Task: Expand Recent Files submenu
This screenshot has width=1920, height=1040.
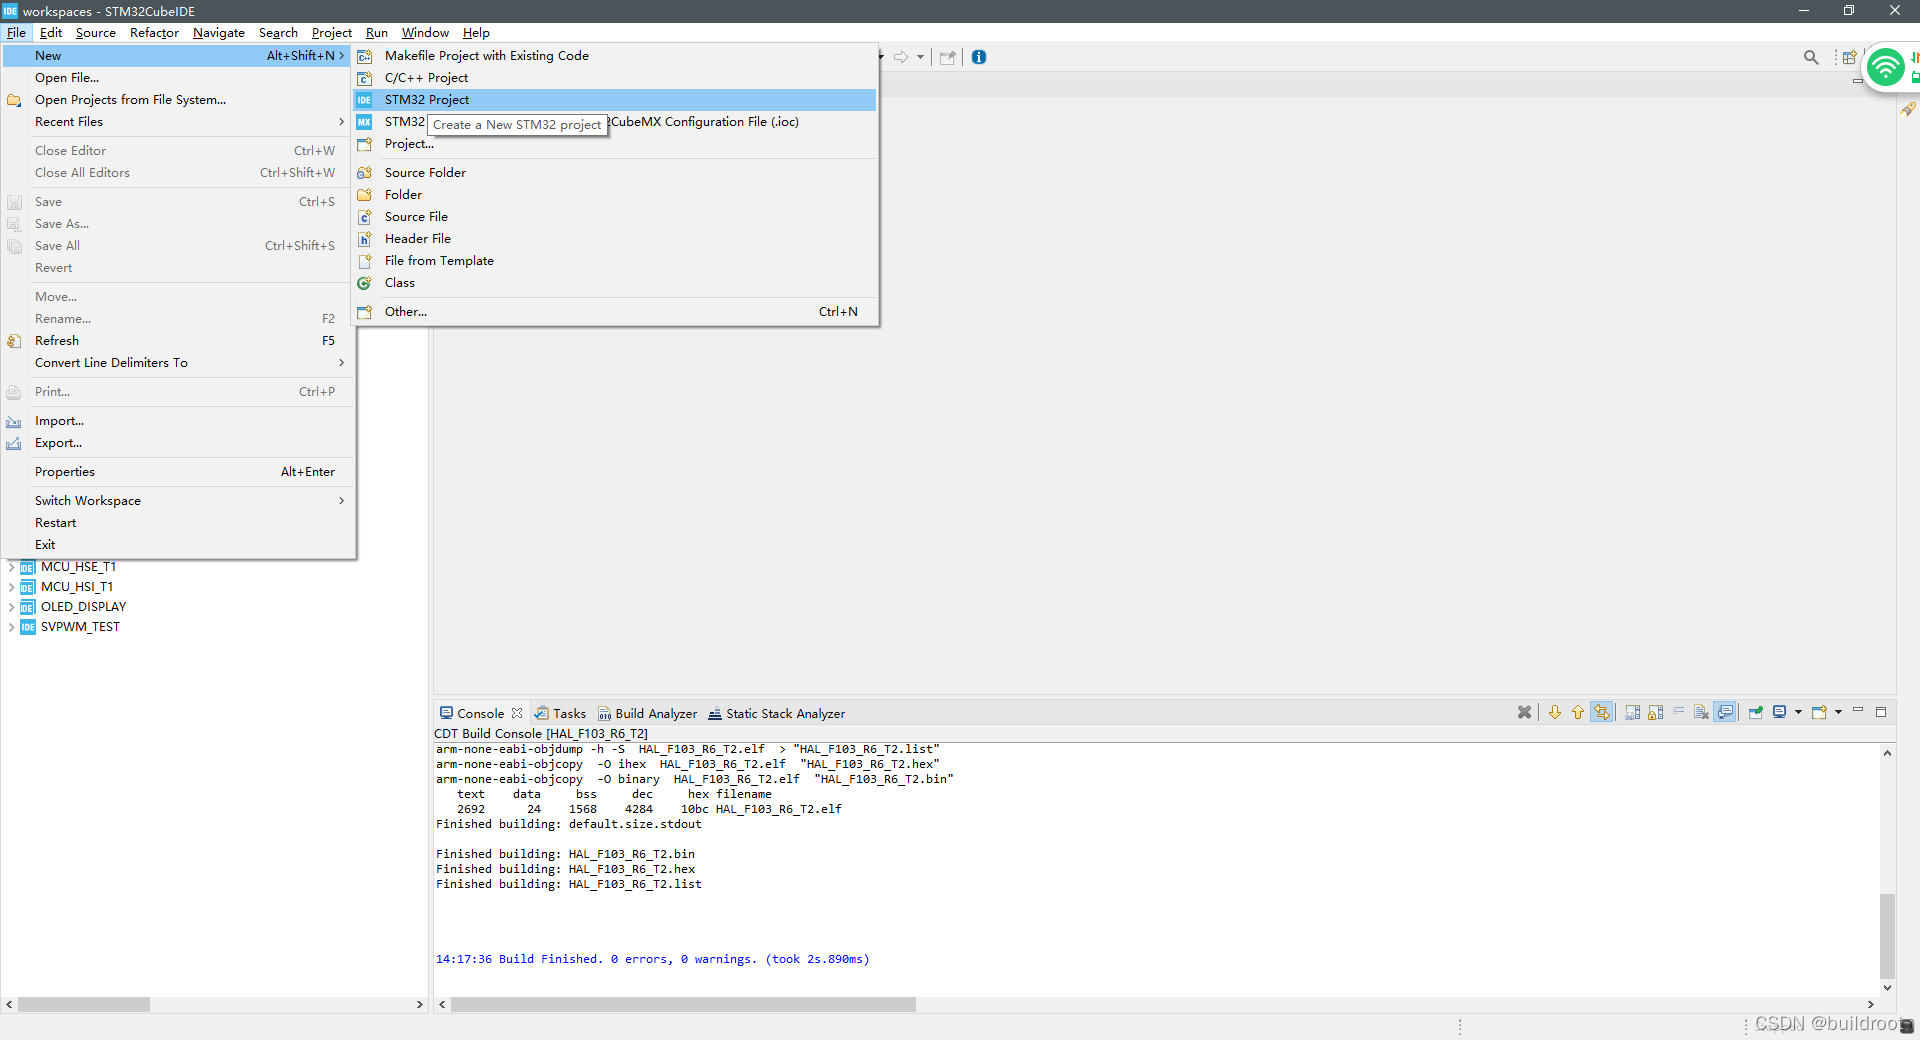Action: [x=178, y=122]
